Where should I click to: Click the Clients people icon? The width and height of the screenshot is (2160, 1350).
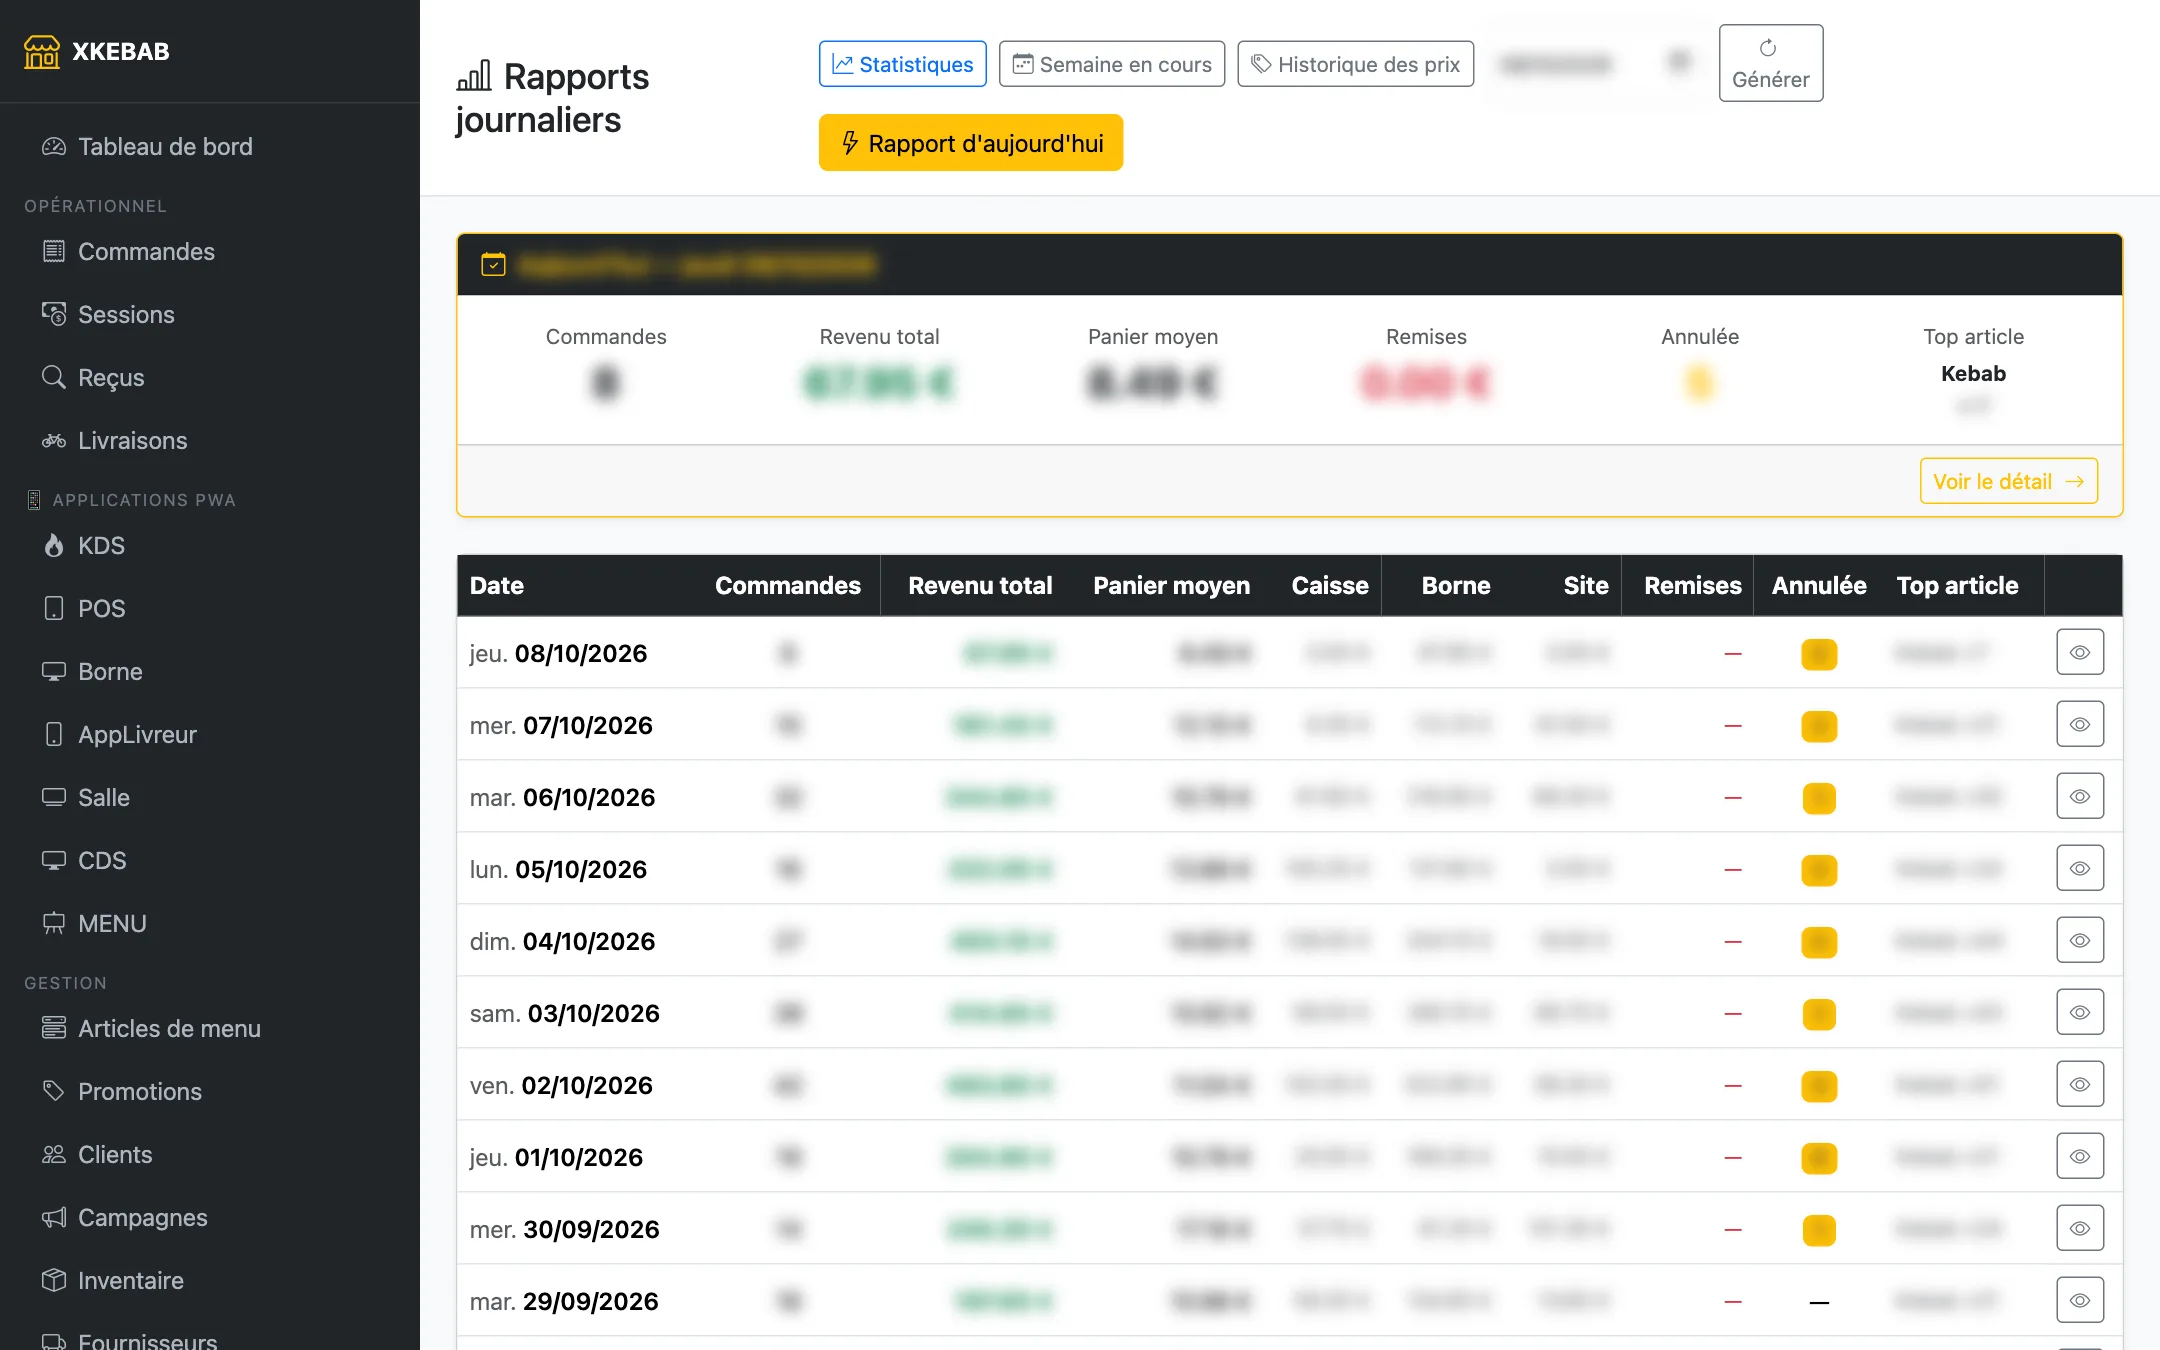54,1155
